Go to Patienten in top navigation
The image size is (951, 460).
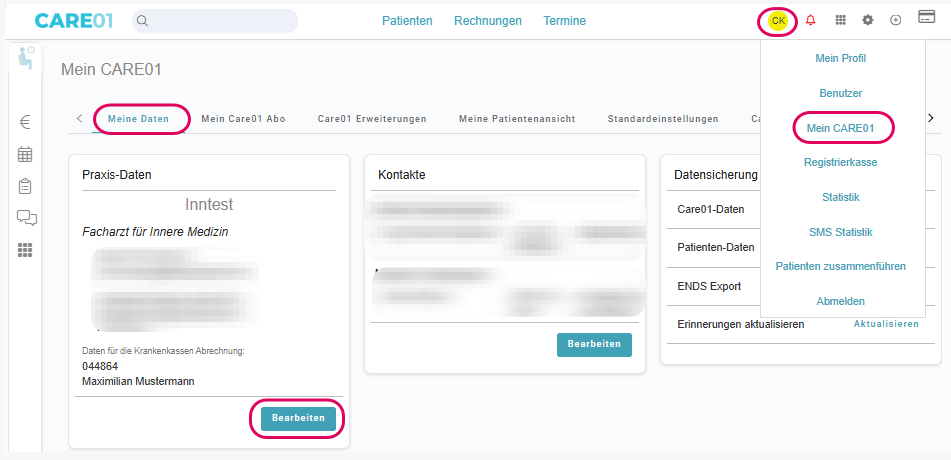(407, 21)
